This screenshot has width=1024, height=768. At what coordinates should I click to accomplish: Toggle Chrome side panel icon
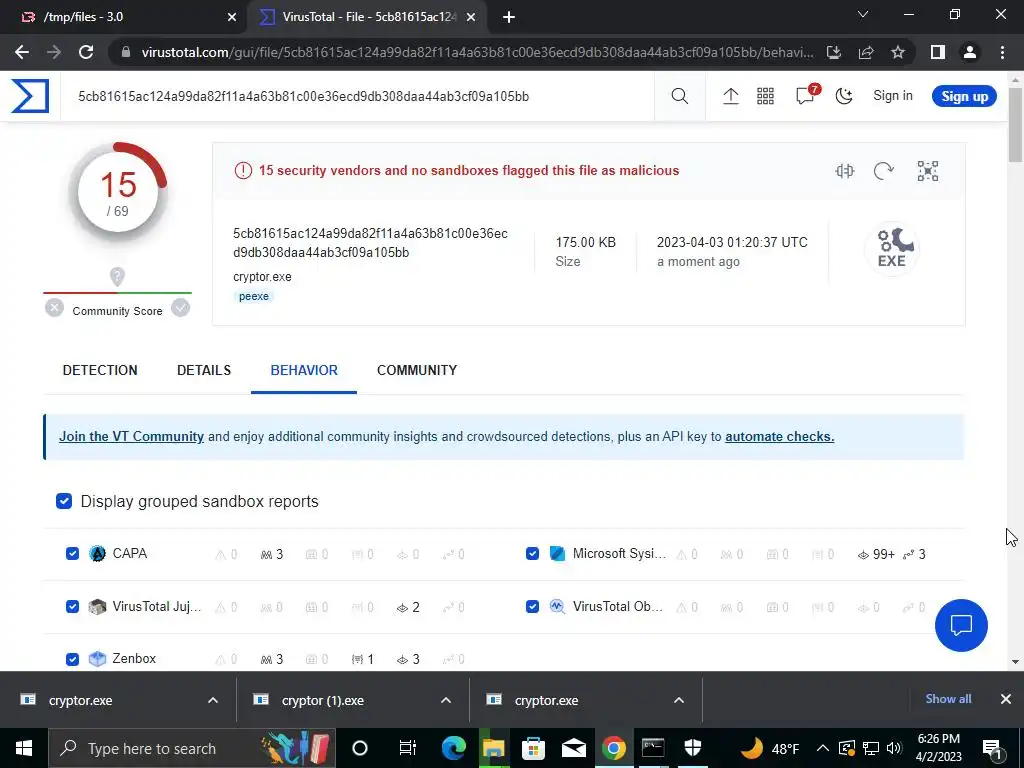click(938, 52)
